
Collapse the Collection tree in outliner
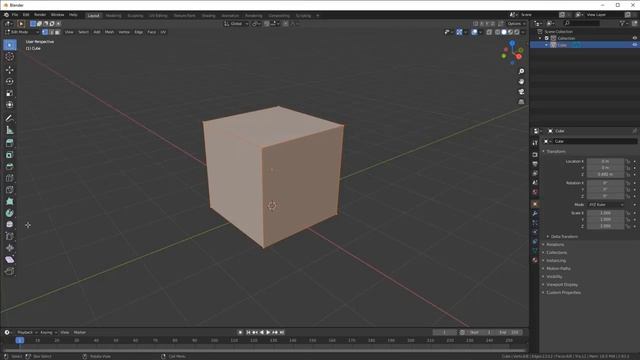click(540, 38)
